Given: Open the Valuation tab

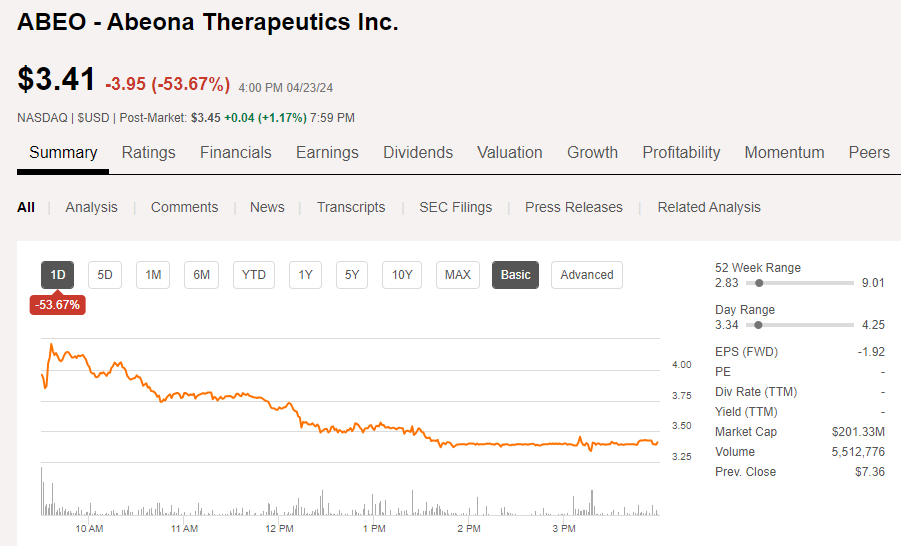Looking at the screenshot, I should pos(509,152).
